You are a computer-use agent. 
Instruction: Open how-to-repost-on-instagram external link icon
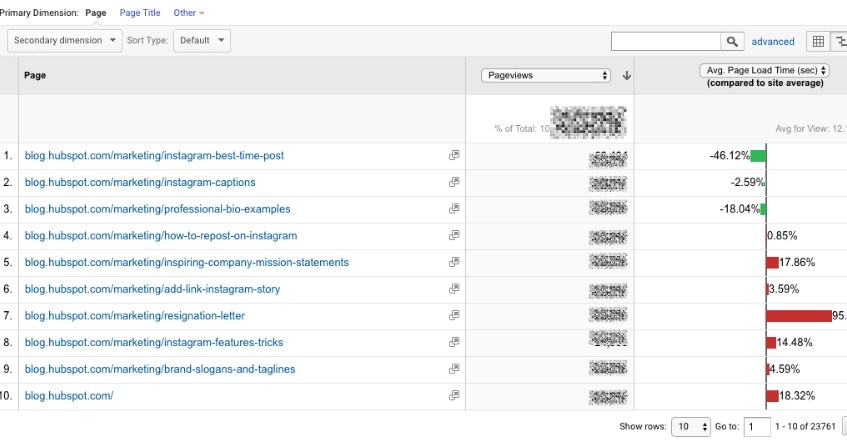(454, 236)
